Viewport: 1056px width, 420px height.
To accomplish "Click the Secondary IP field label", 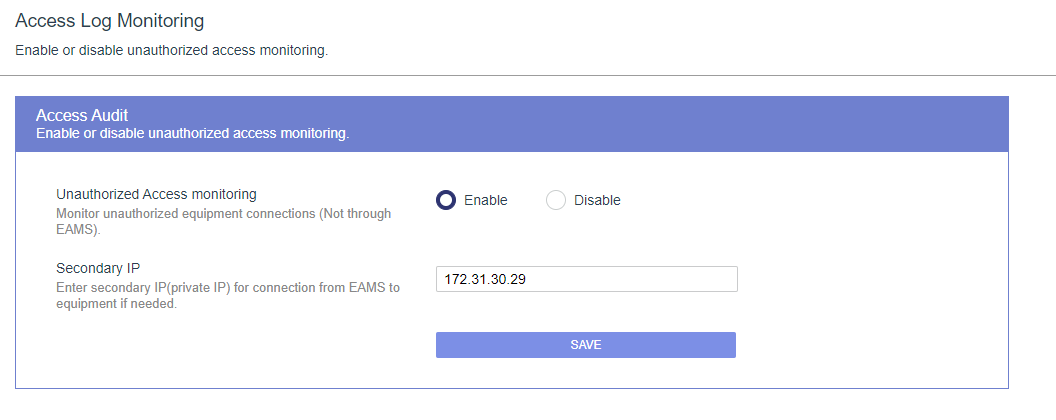I will pos(98,268).
